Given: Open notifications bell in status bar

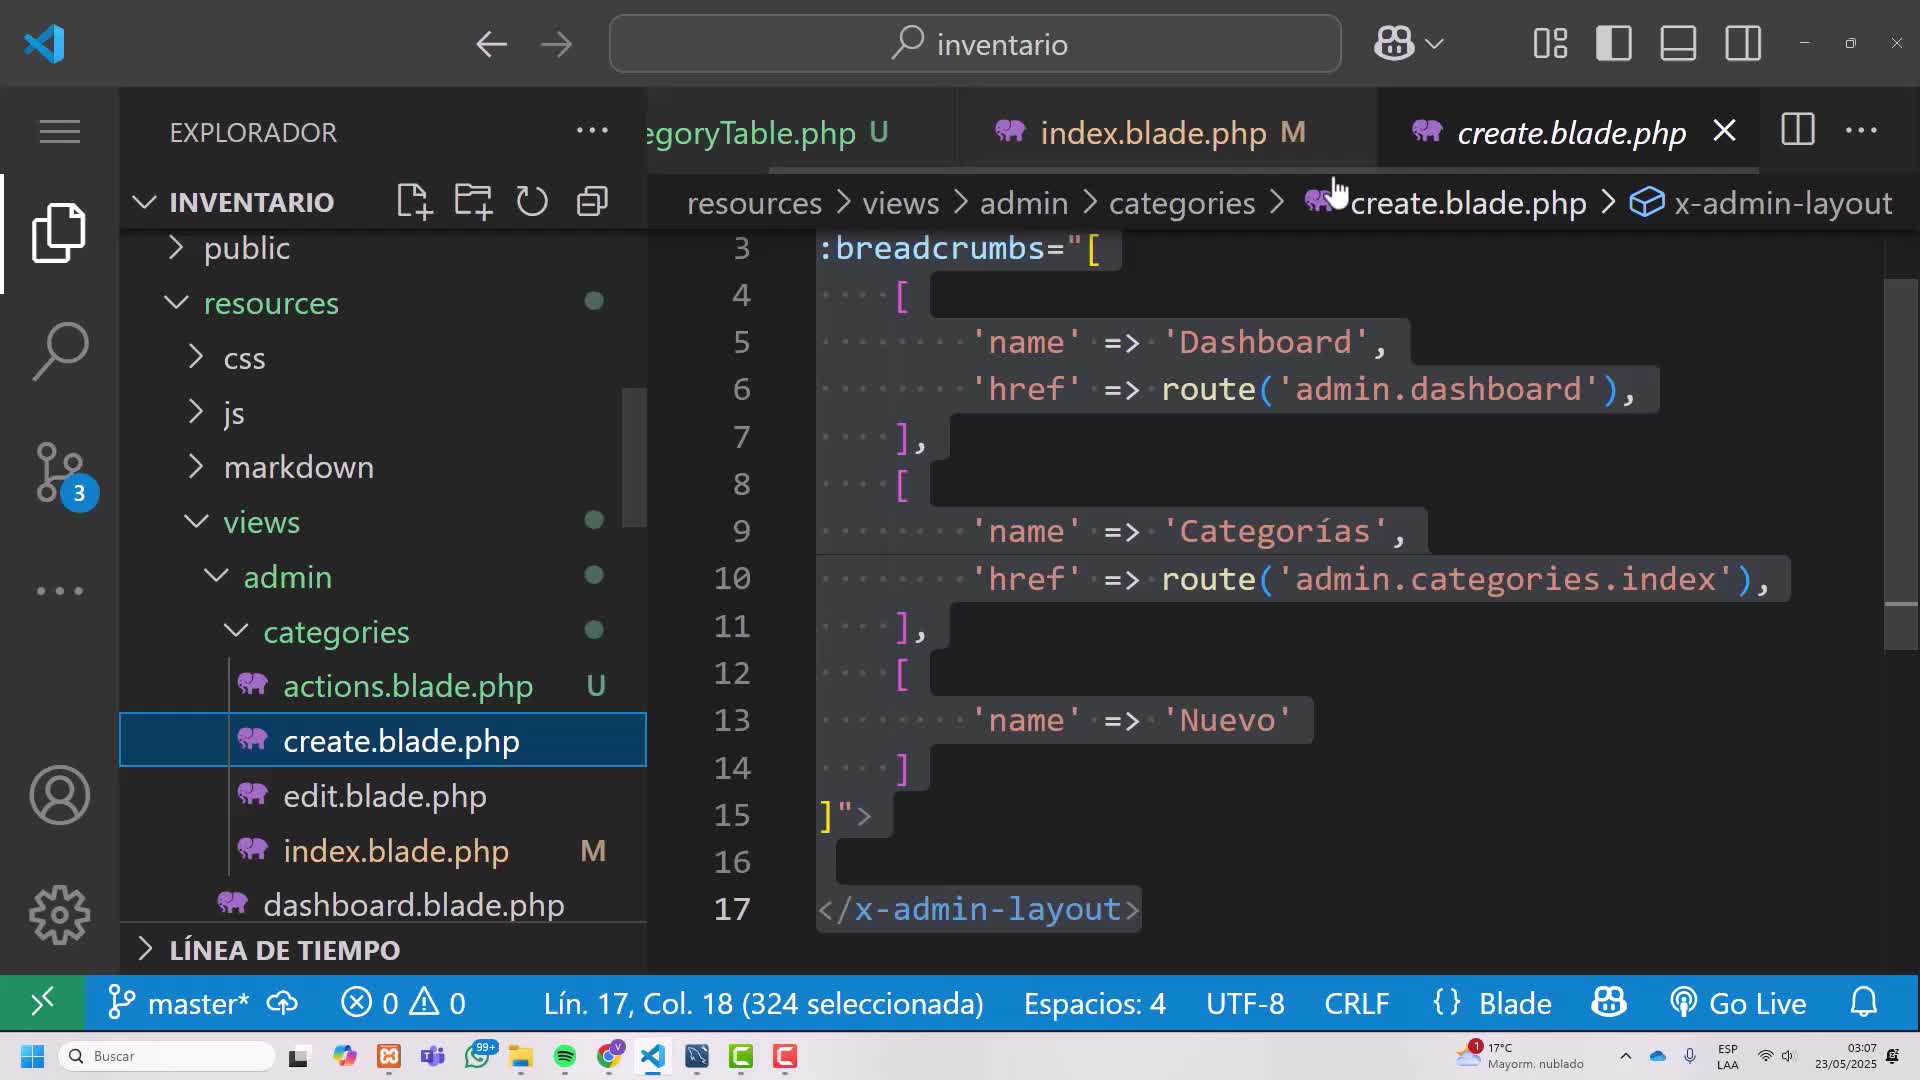Looking at the screenshot, I should point(1864,1003).
